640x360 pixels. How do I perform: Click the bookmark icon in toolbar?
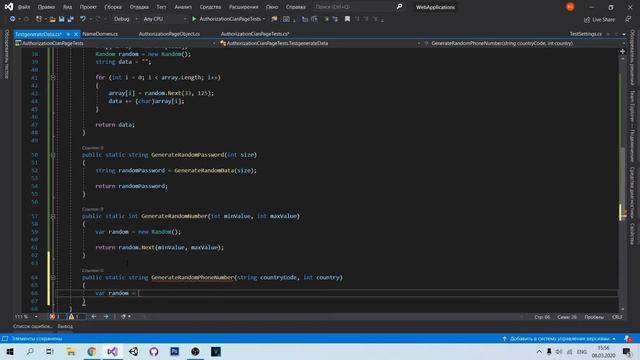pyautogui.click(x=347, y=19)
